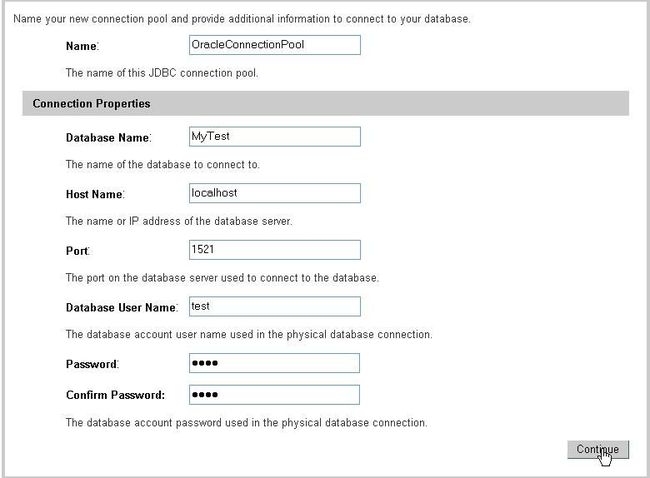Click the Continue button

point(598,449)
